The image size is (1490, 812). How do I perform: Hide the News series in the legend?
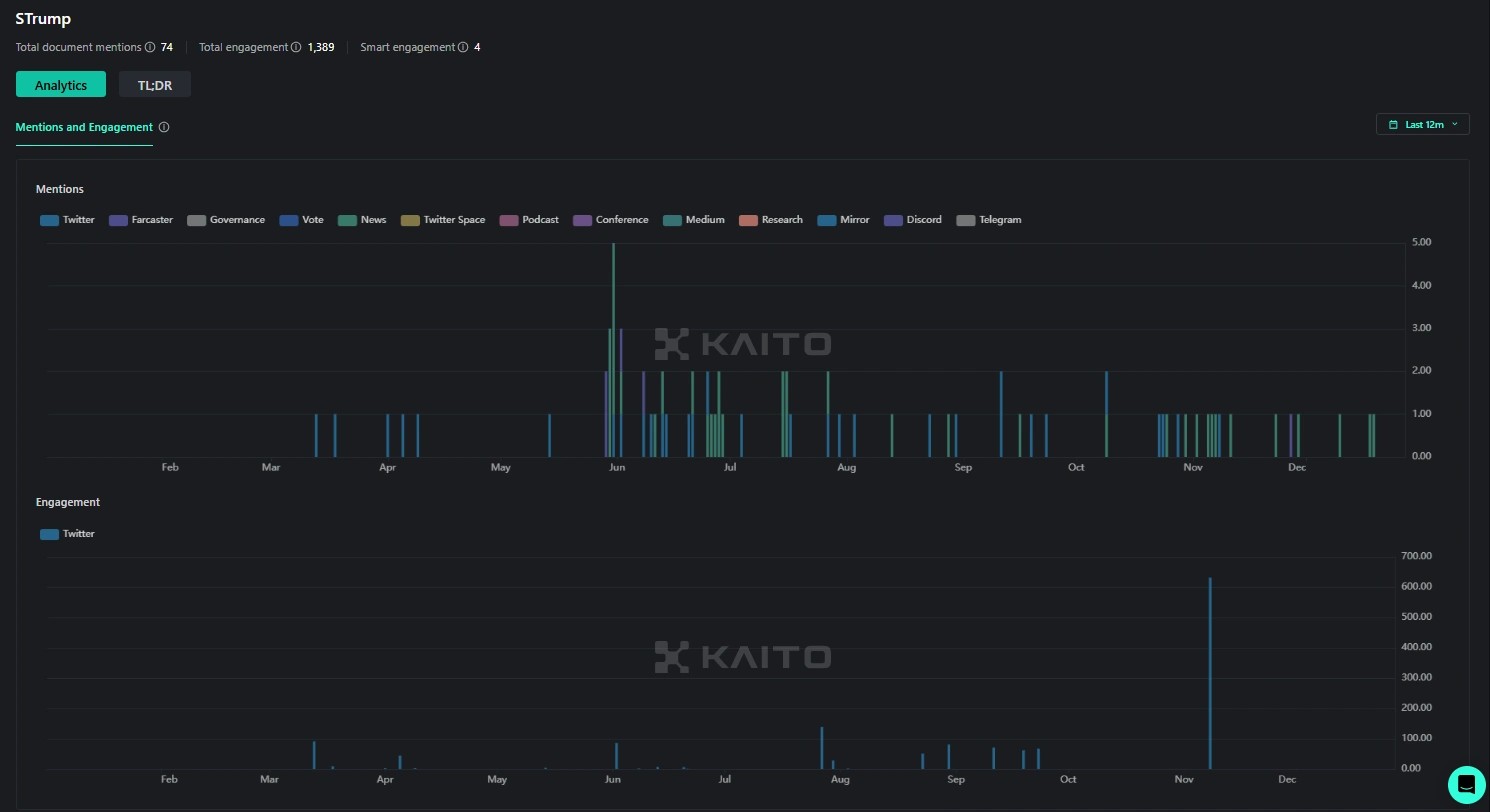tap(362, 220)
